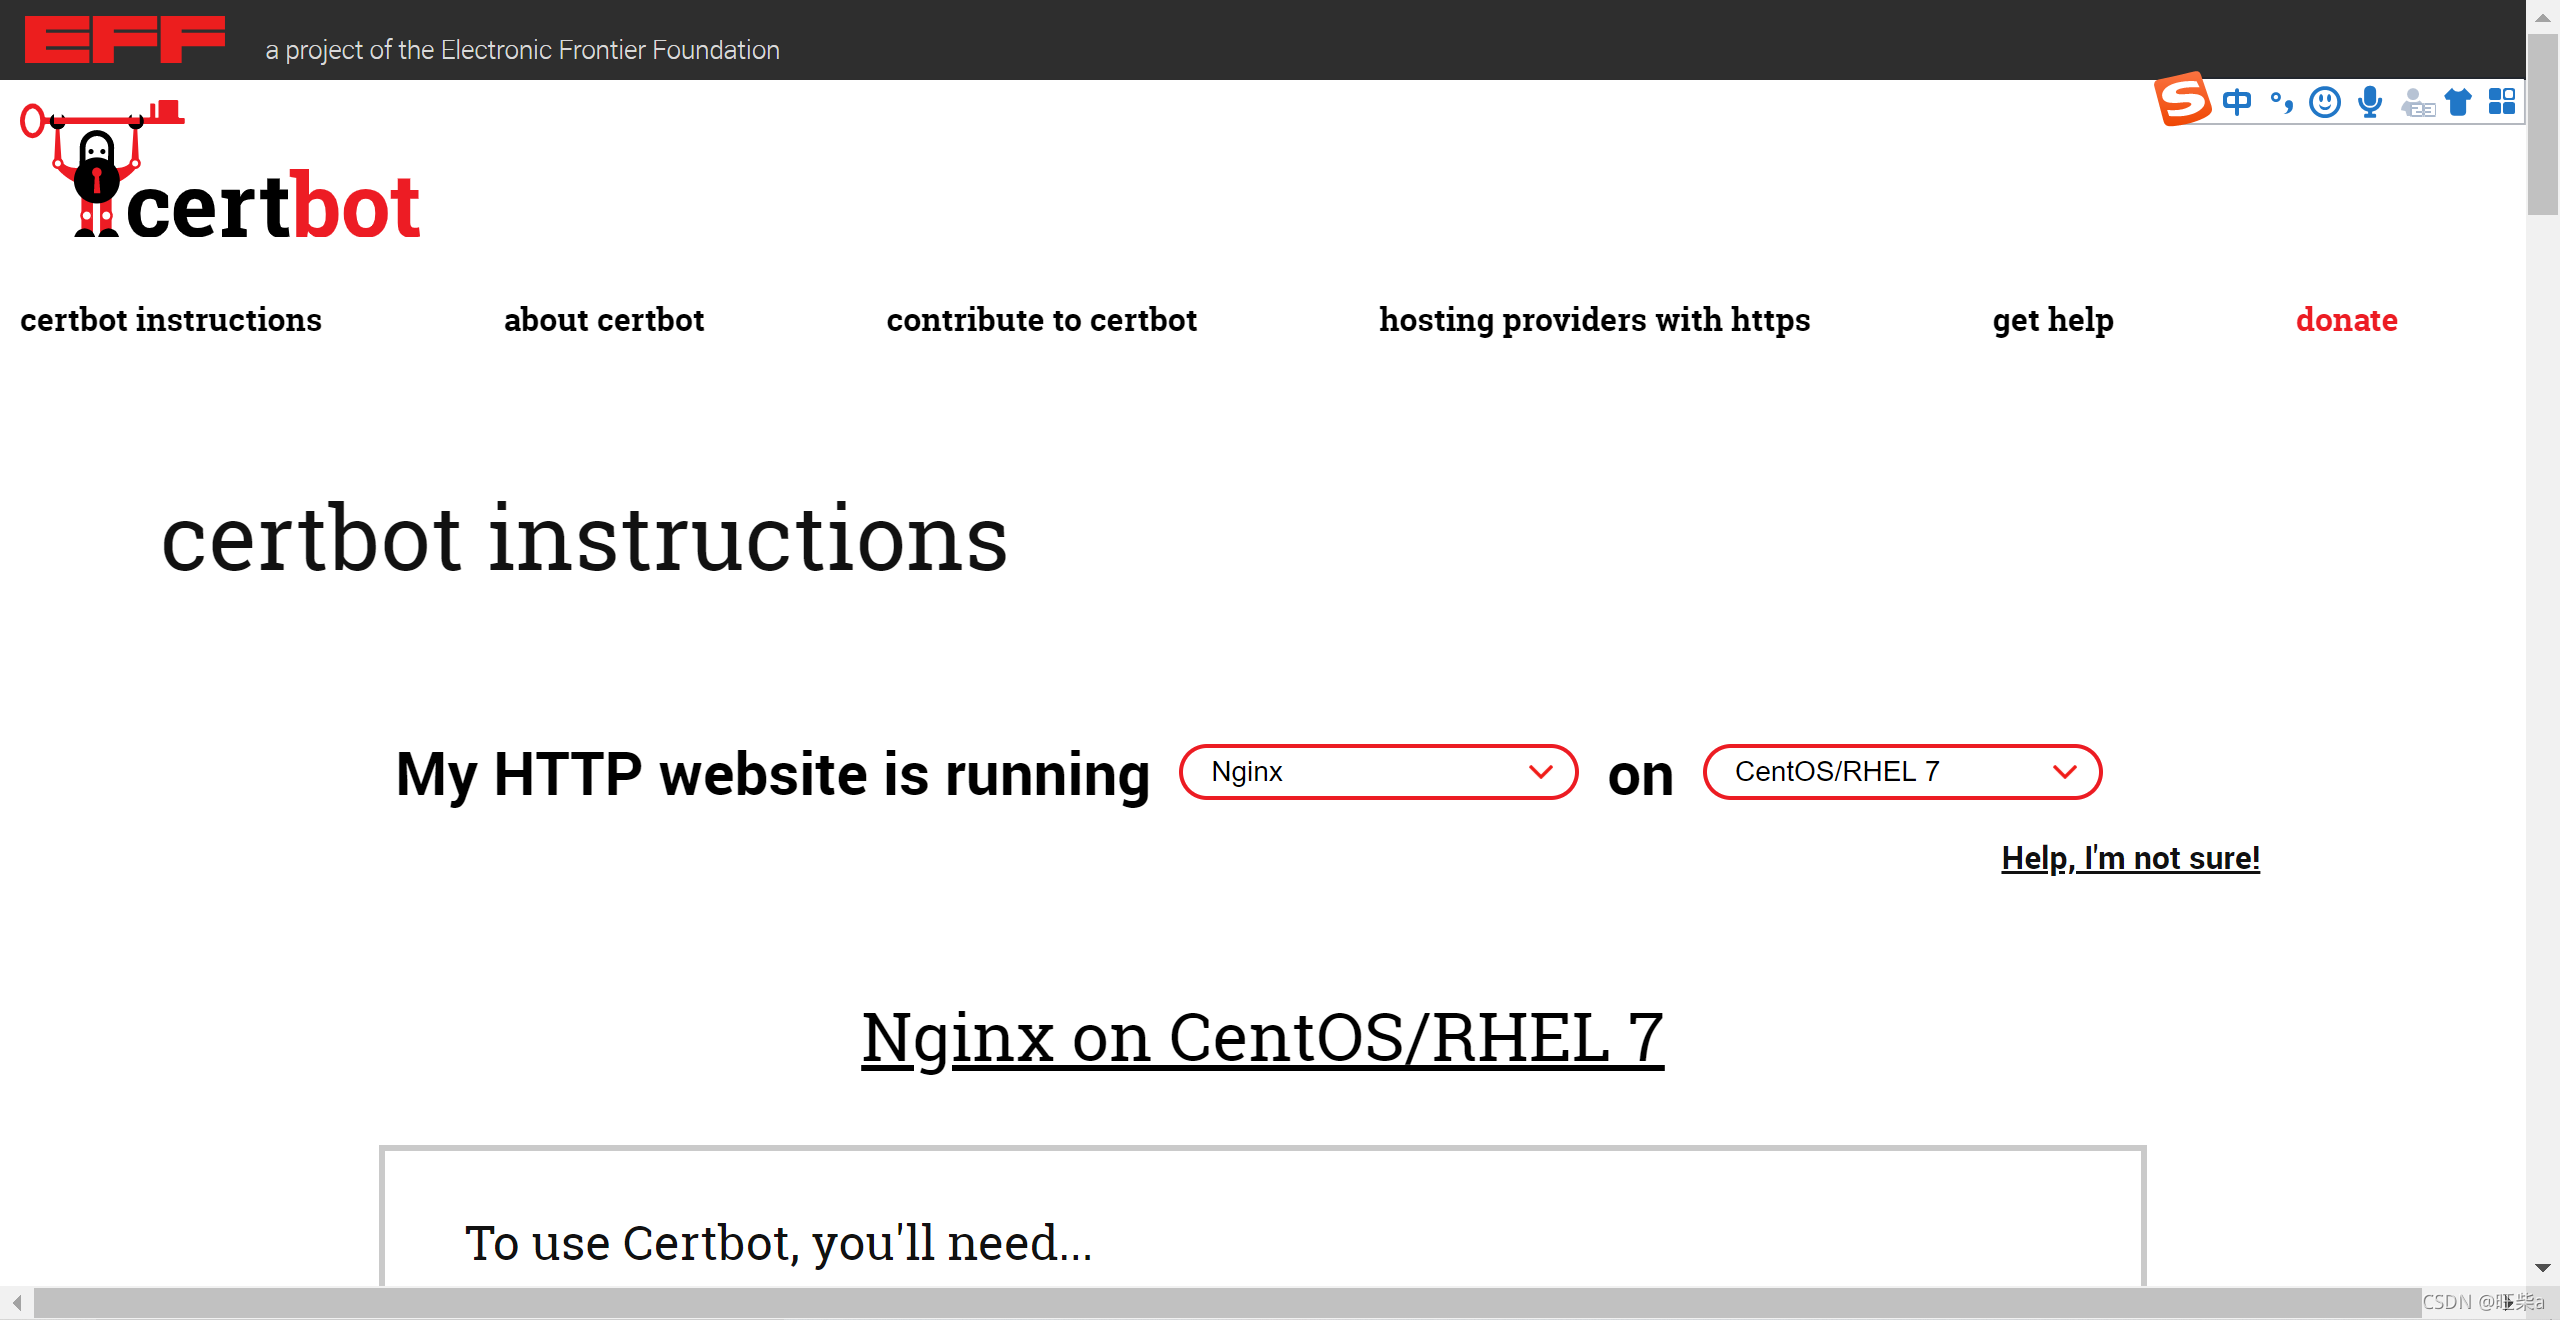This screenshot has height=1320, width=2560.
Task: Go to certbot instructions nav item
Action: pyautogui.click(x=171, y=320)
